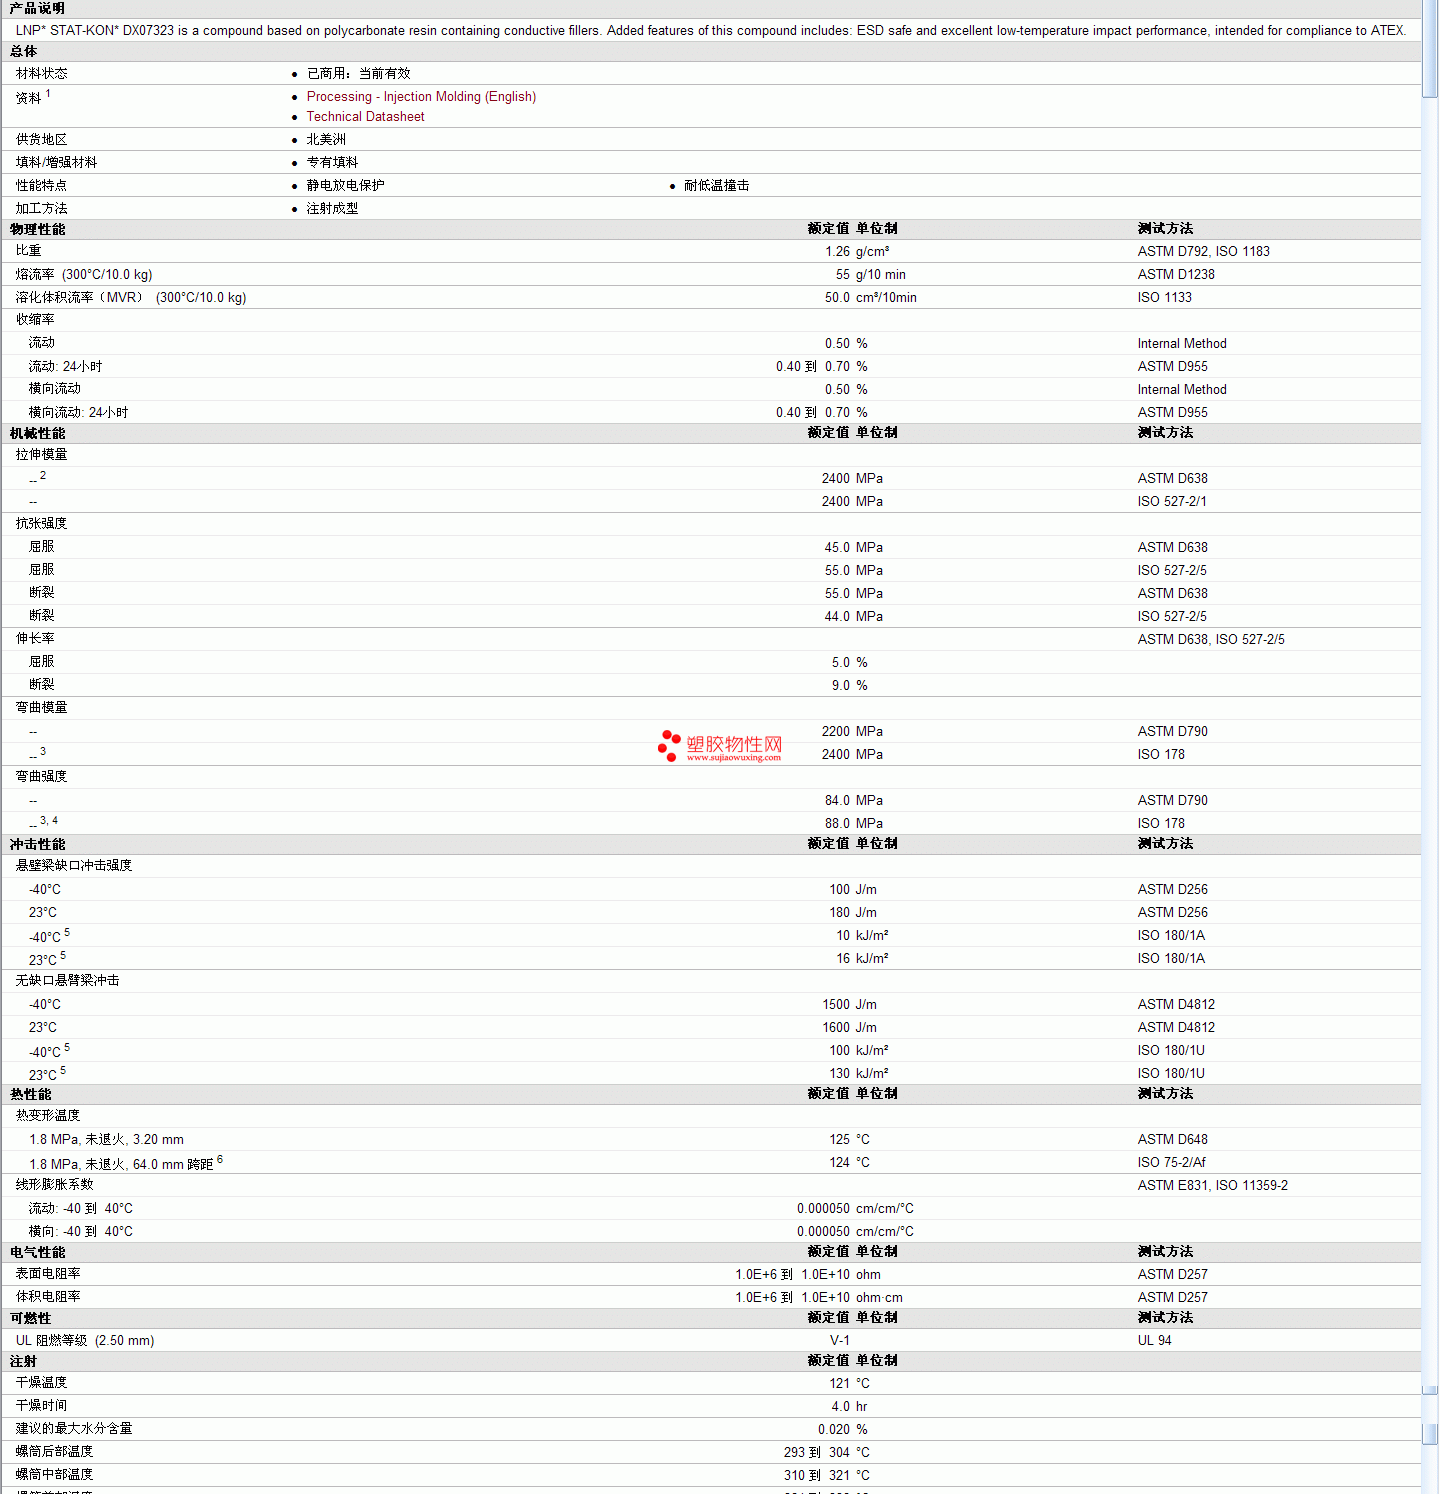The width and height of the screenshot is (1440, 1494).
Task: Click the ISO 527-2/1 test method
Action: point(1171,502)
